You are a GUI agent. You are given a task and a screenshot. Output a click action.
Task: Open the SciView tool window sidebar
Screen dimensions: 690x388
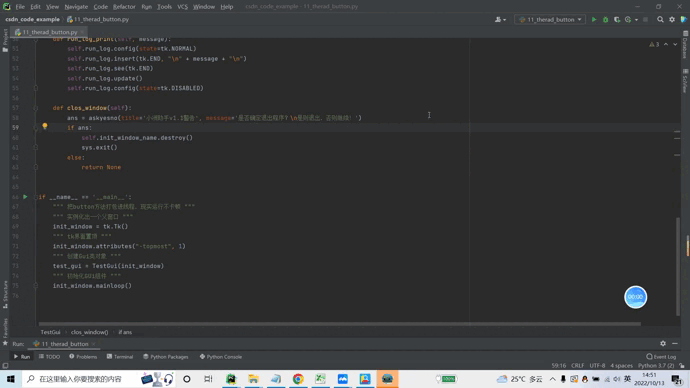(685, 81)
